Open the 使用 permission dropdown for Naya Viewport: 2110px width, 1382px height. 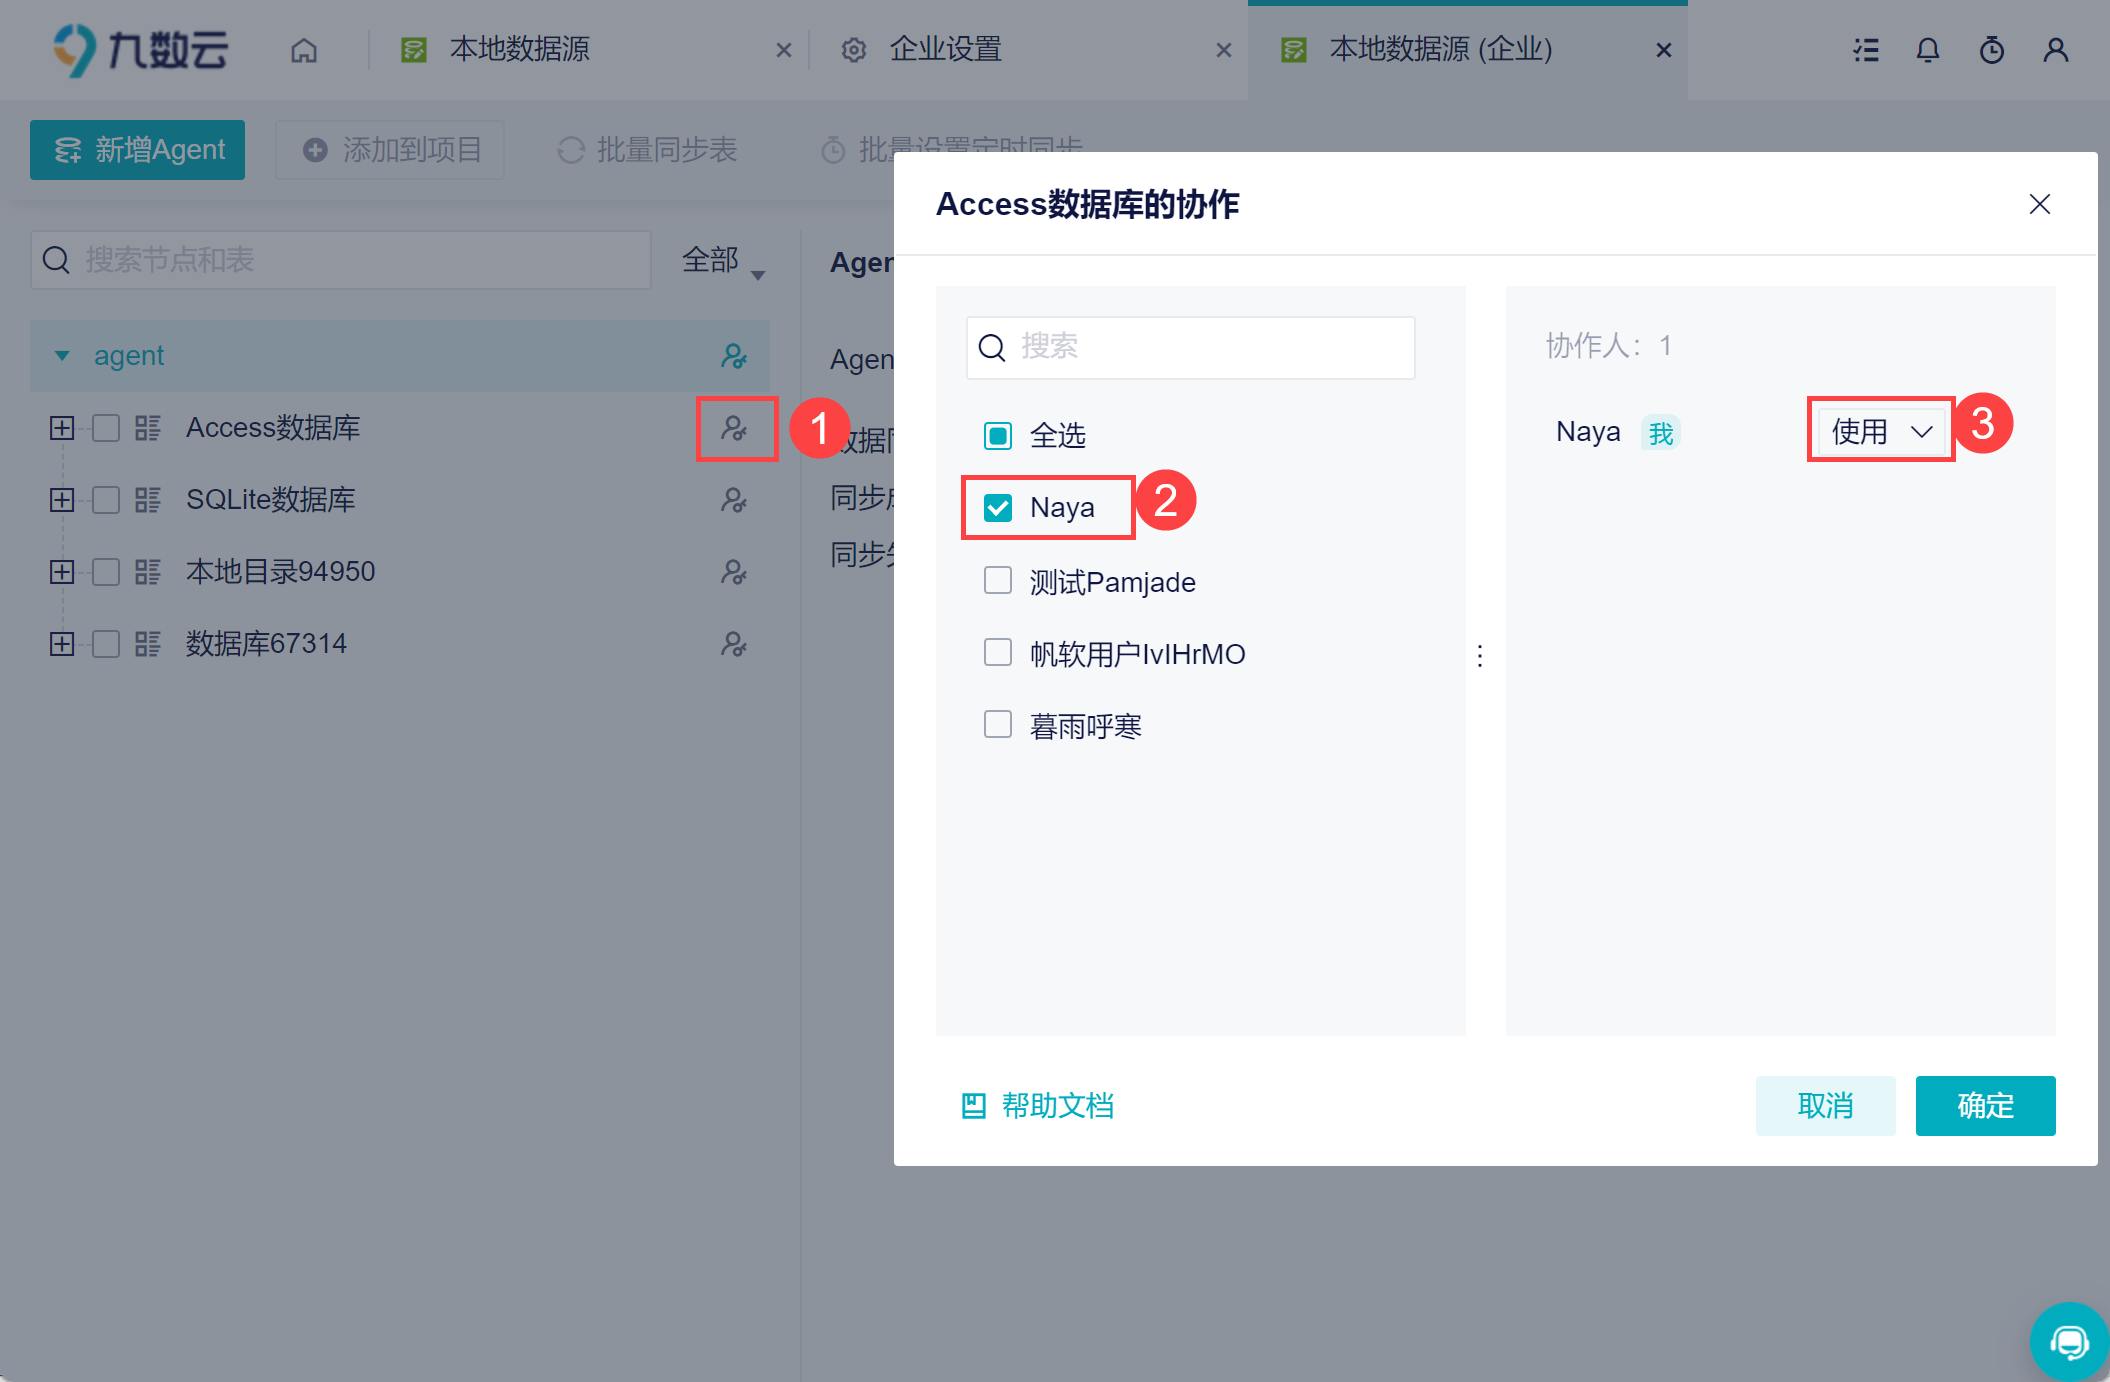coord(1880,431)
